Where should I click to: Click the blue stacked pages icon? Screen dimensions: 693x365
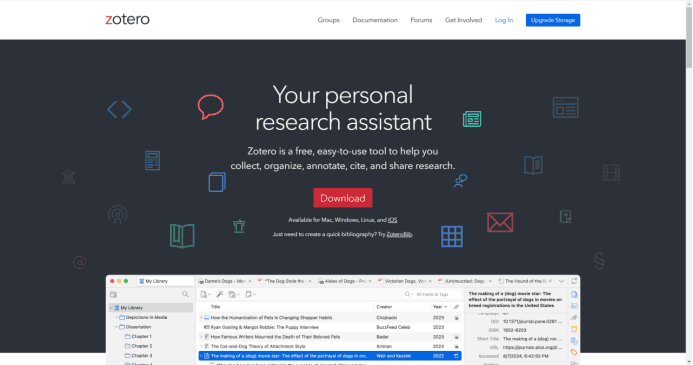tap(217, 182)
